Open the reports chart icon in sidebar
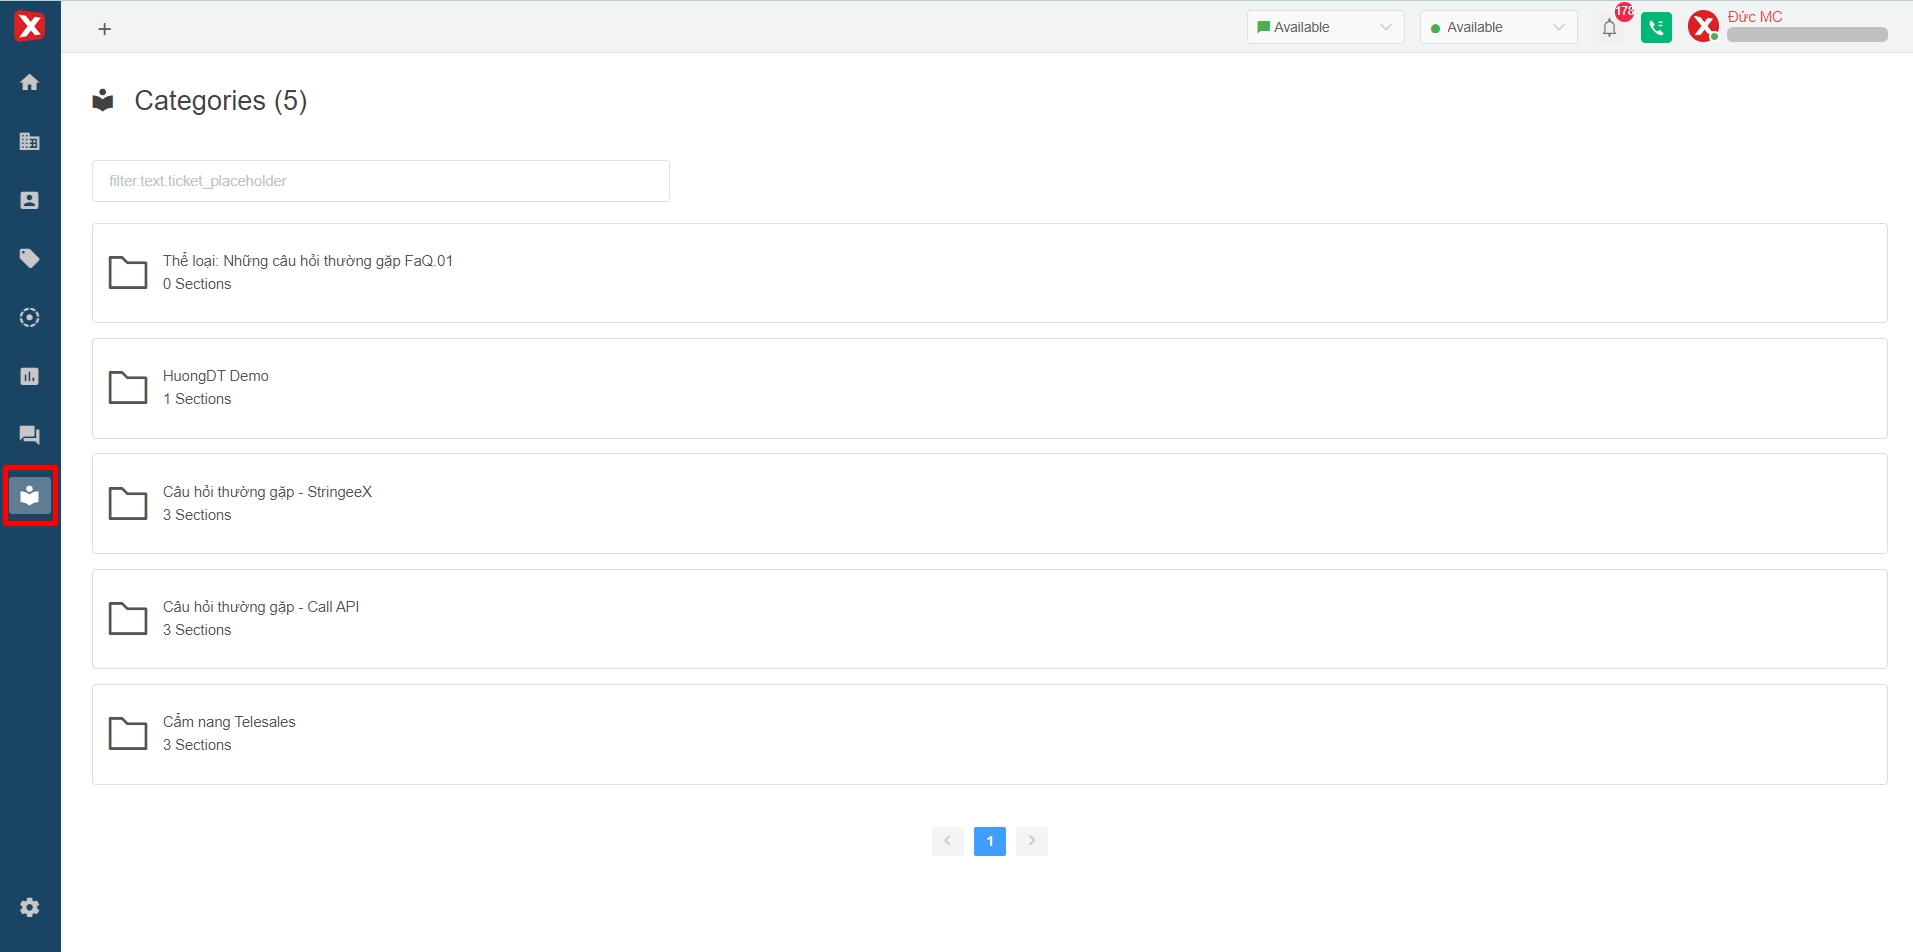 click(x=30, y=376)
